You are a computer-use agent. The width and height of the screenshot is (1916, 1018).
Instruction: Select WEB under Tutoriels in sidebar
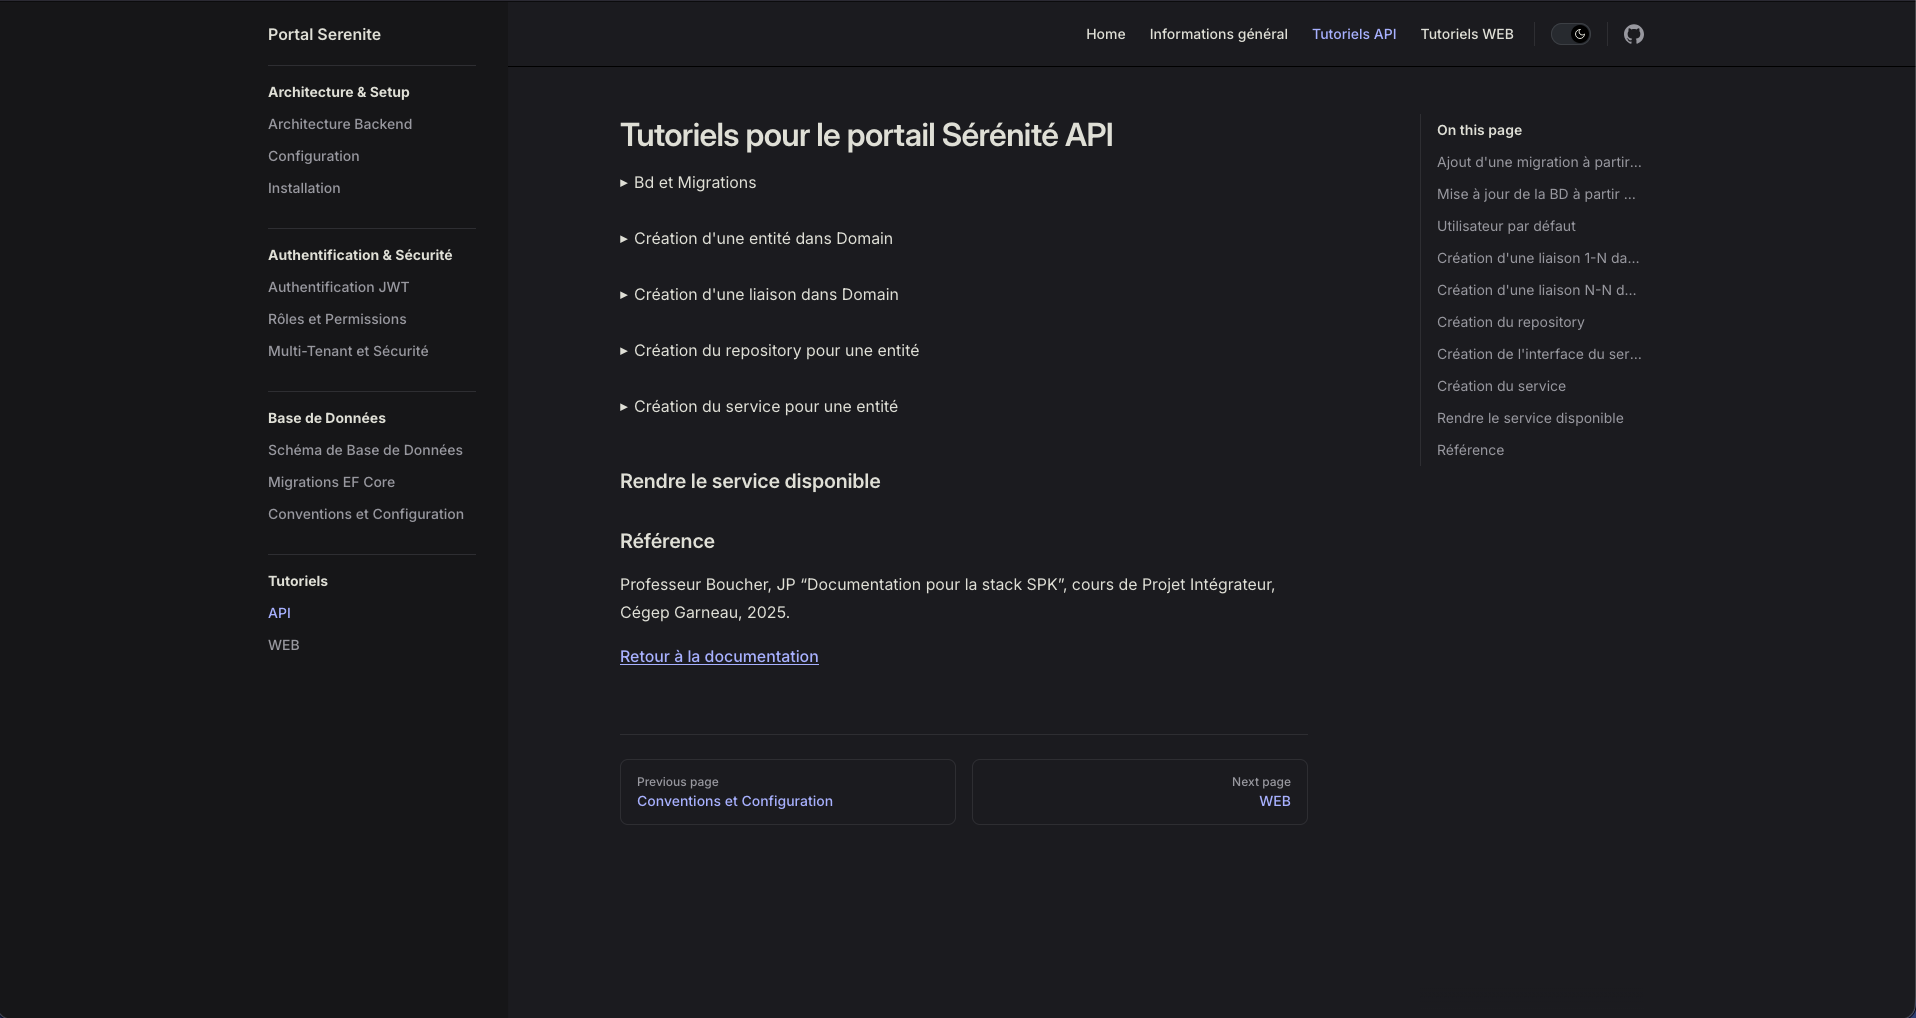click(284, 645)
